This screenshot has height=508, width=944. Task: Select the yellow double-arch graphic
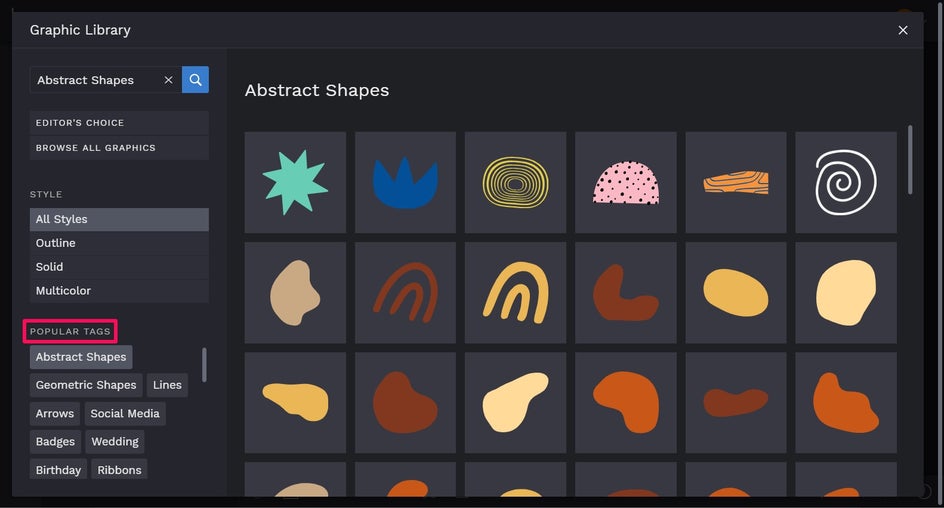515,293
